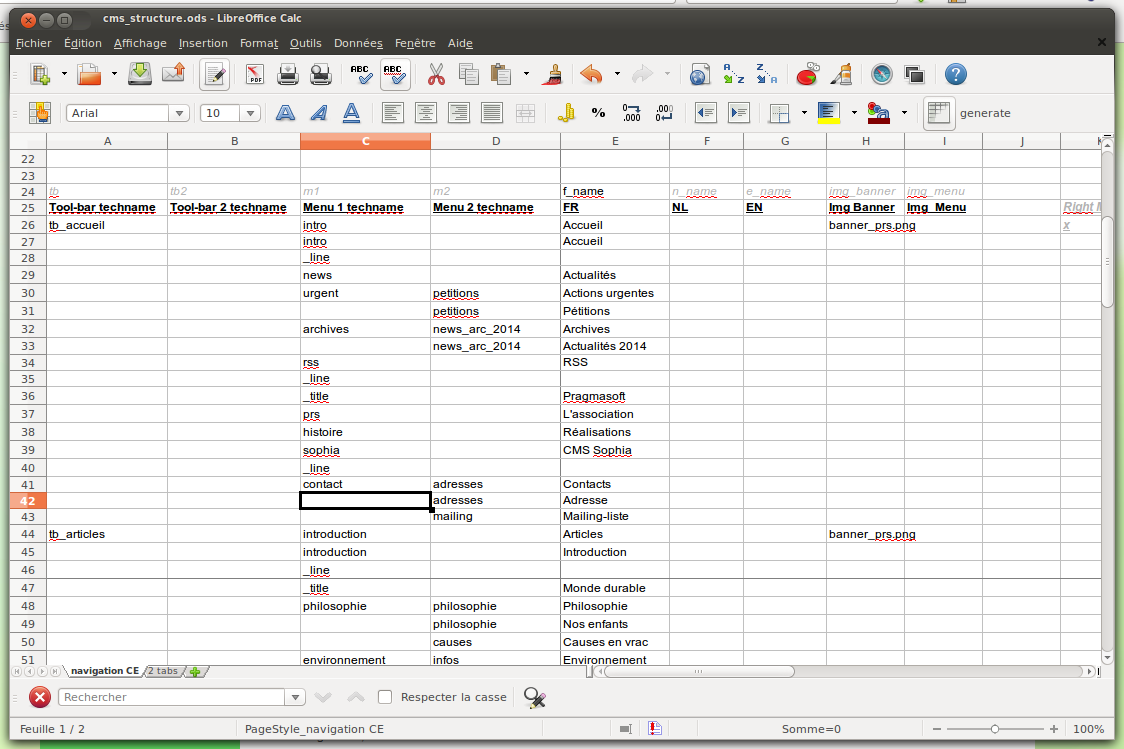Click the generate toolbar button
Screen dimensions: 1124x749
(984, 113)
